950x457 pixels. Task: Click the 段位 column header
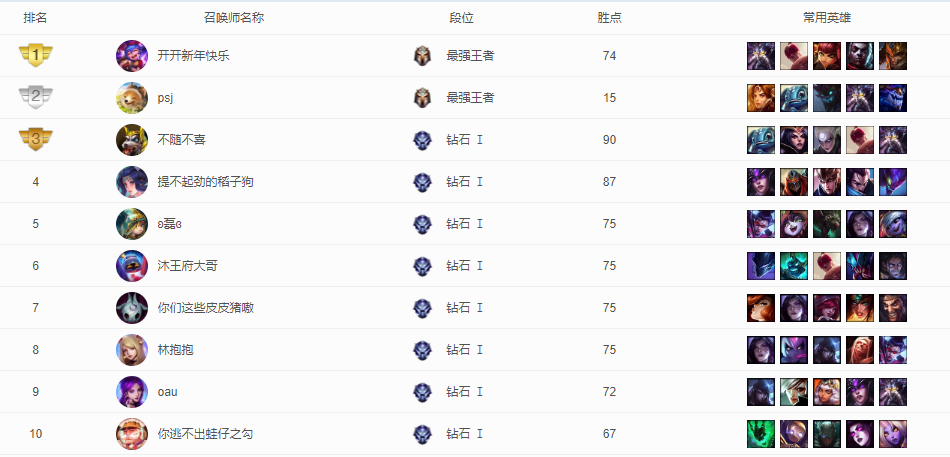[x=461, y=18]
